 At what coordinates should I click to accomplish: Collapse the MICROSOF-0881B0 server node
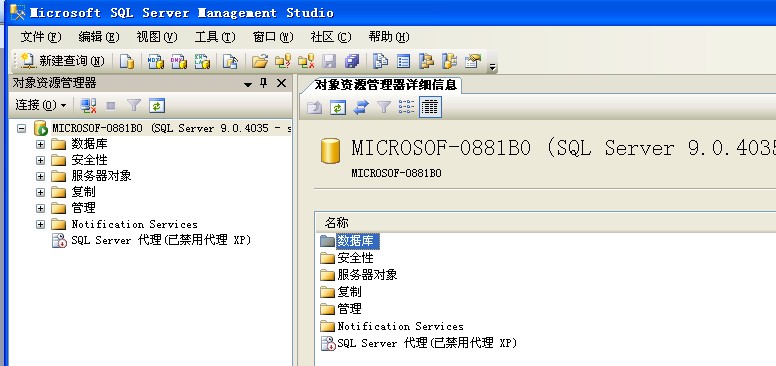[21, 129]
